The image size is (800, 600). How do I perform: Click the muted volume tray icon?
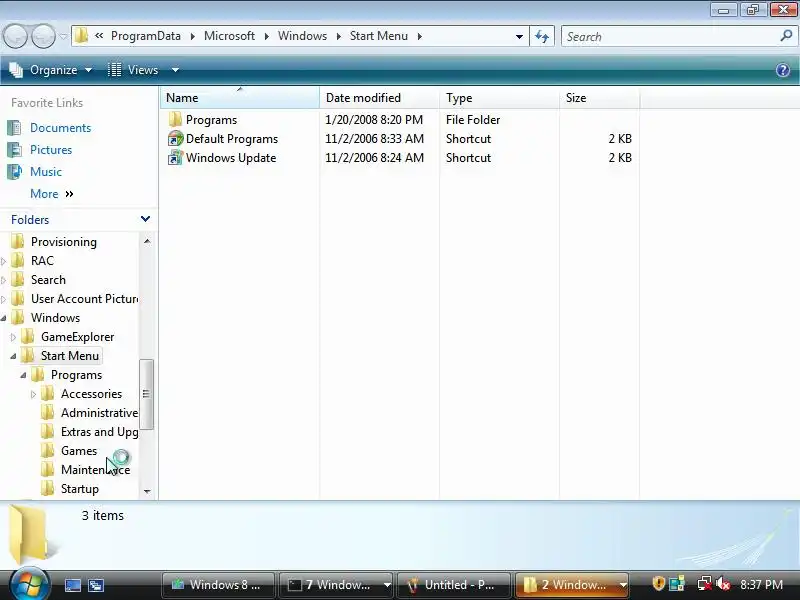pyautogui.click(x=722, y=584)
